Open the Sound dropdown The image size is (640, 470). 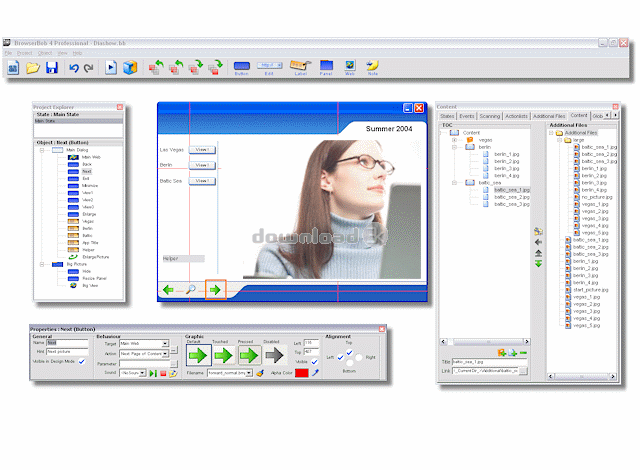[x=142, y=373]
